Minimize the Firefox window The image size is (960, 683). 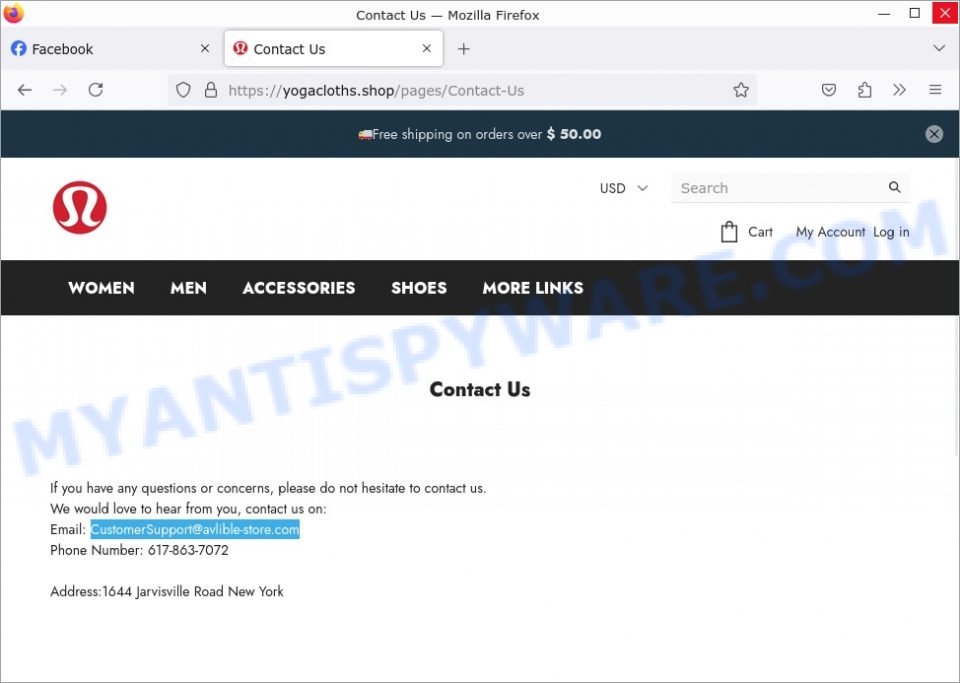(x=884, y=13)
